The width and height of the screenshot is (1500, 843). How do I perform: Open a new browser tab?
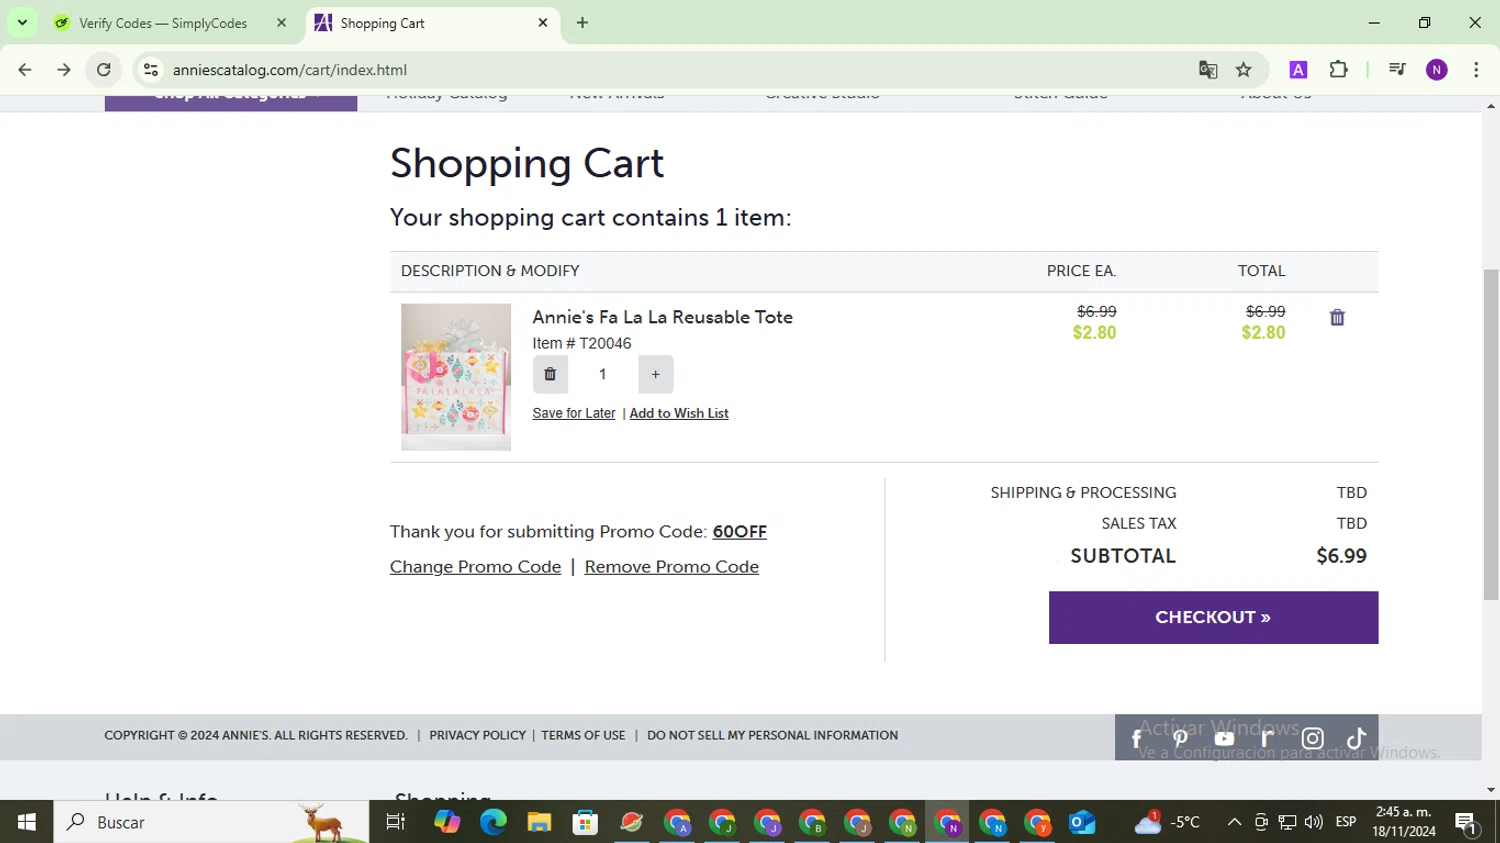(582, 23)
